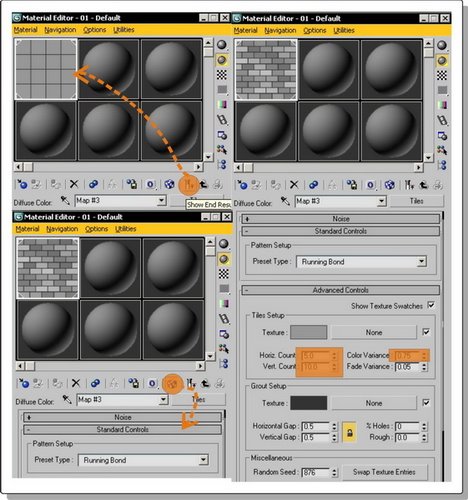Click Get Material icon in top-left window
The height and width of the screenshot is (500, 468).
[x=22, y=184]
